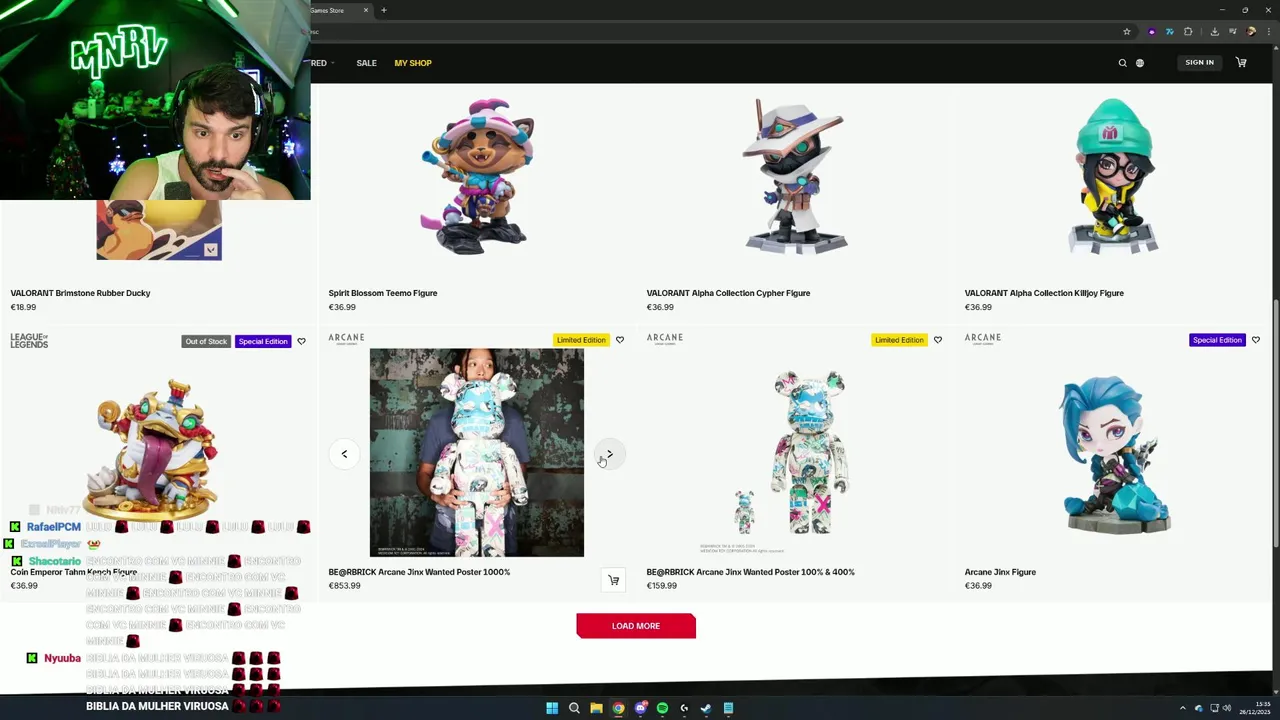
Task: Open a new browser tab
Action: pyautogui.click(x=384, y=10)
